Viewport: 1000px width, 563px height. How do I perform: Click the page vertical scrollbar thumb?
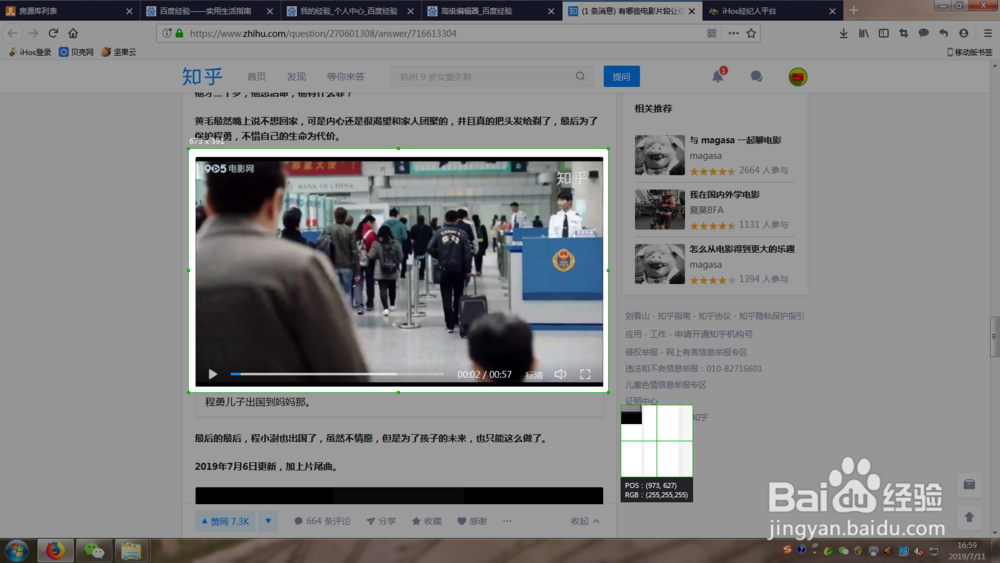(x=994, y=337)
